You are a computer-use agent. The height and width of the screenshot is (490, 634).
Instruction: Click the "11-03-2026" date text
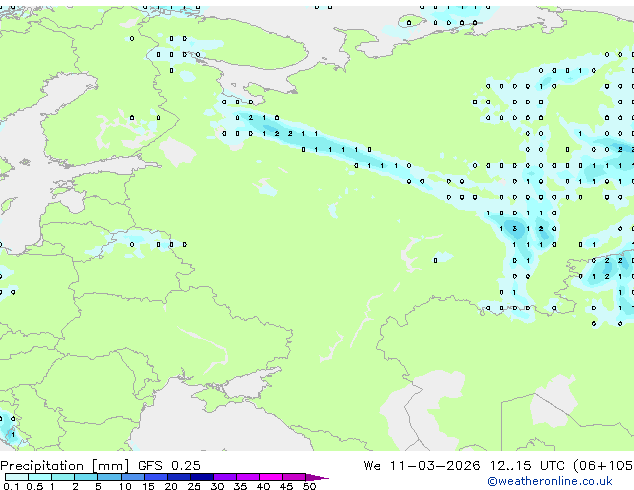point(435,465)
